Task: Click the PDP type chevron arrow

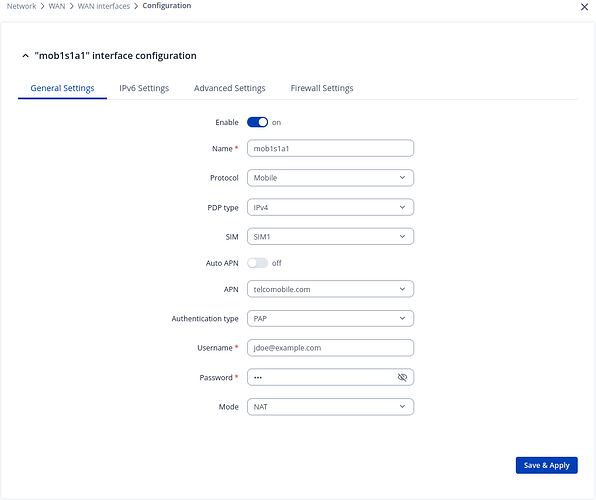Action: 402,207
